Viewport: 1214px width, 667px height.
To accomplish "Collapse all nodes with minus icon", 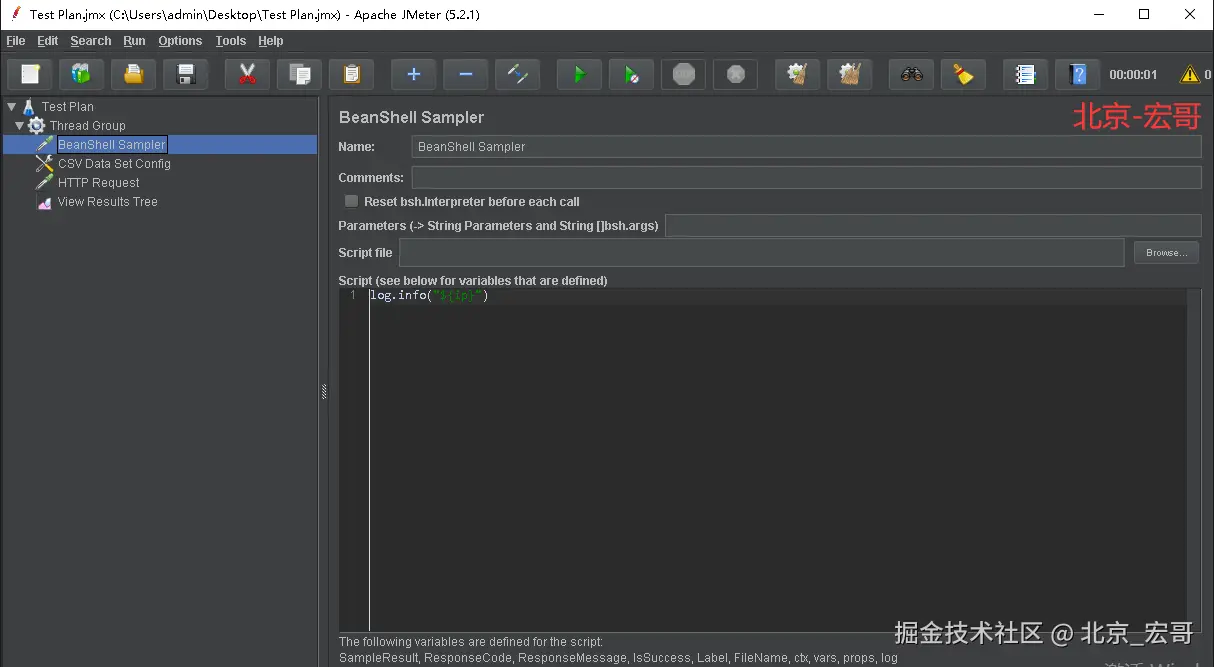I will [465, 74].
